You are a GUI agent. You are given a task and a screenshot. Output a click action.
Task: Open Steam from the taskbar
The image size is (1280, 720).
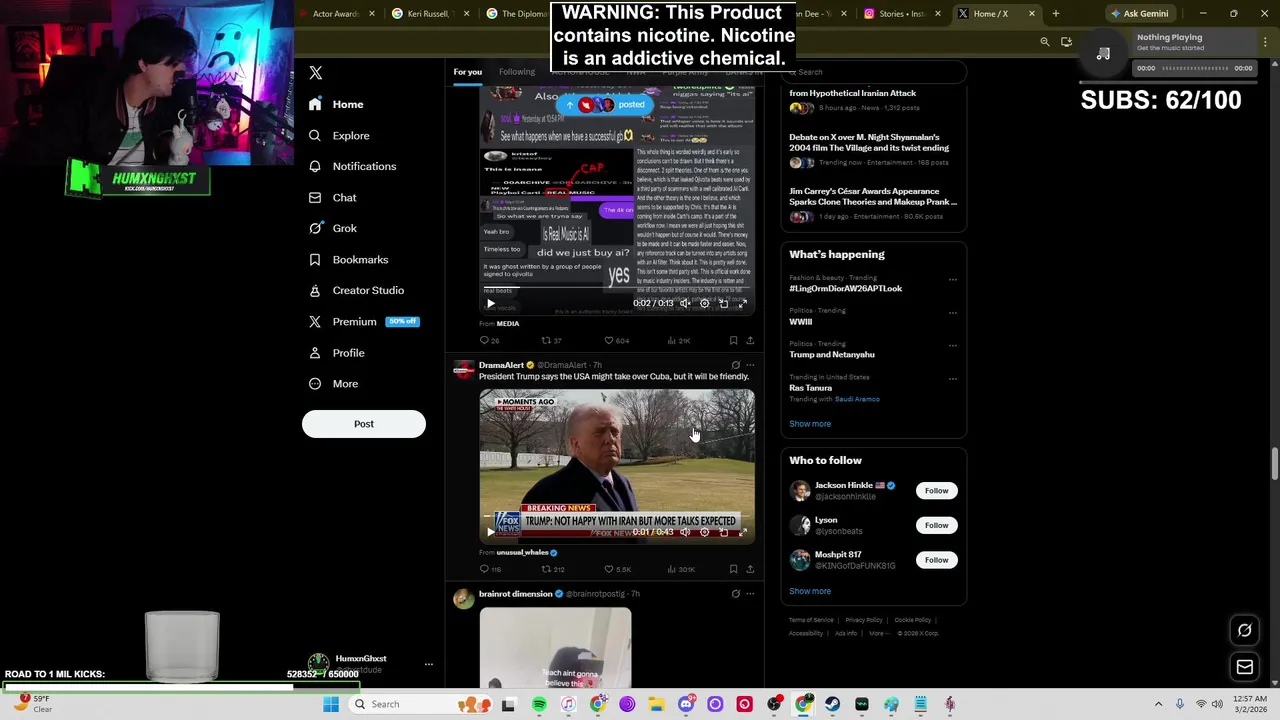pyautogui.click(x=832, y=704)
